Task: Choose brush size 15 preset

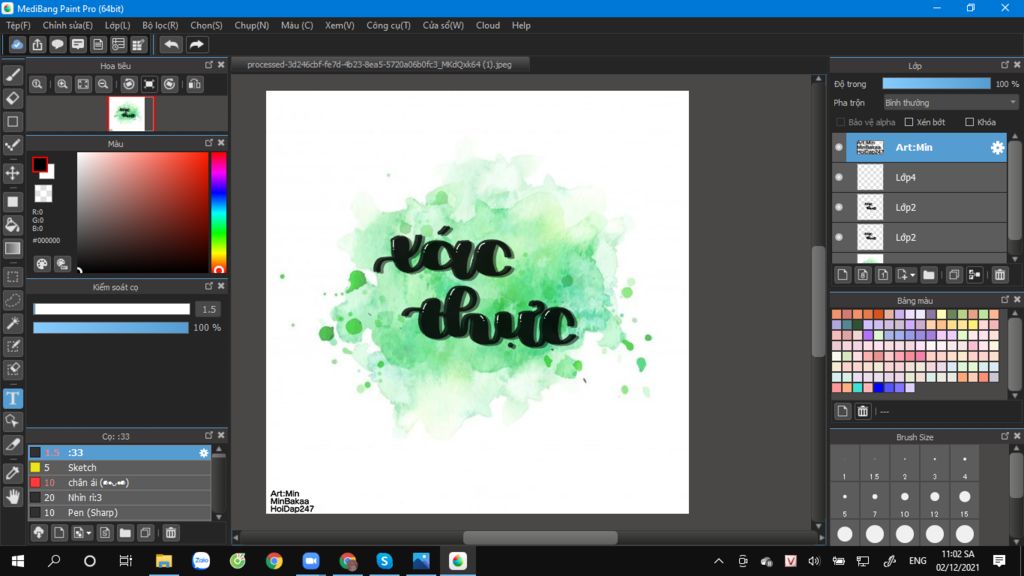Action: (965, 502)
